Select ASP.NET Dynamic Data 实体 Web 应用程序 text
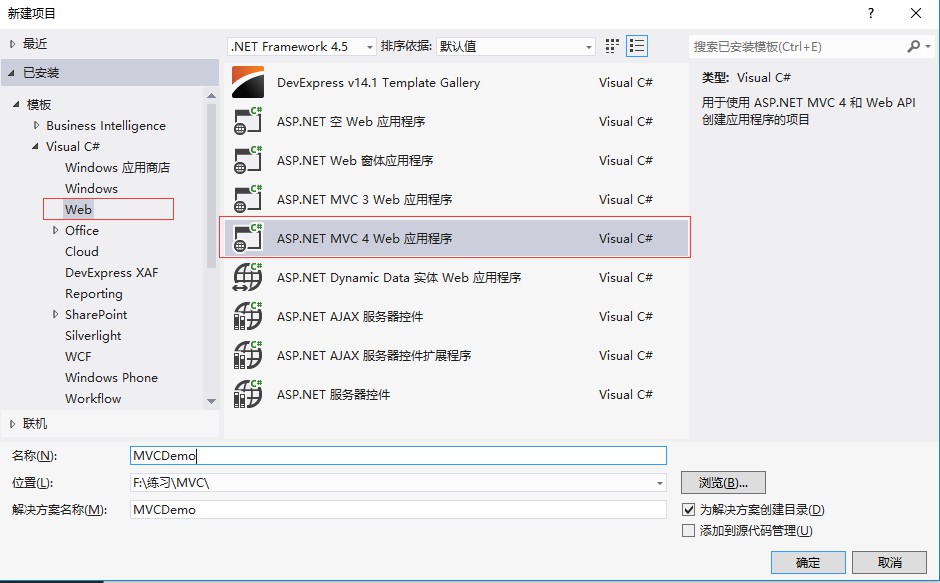The width and height of the screenshot is (940, 583). coord(399,278)
